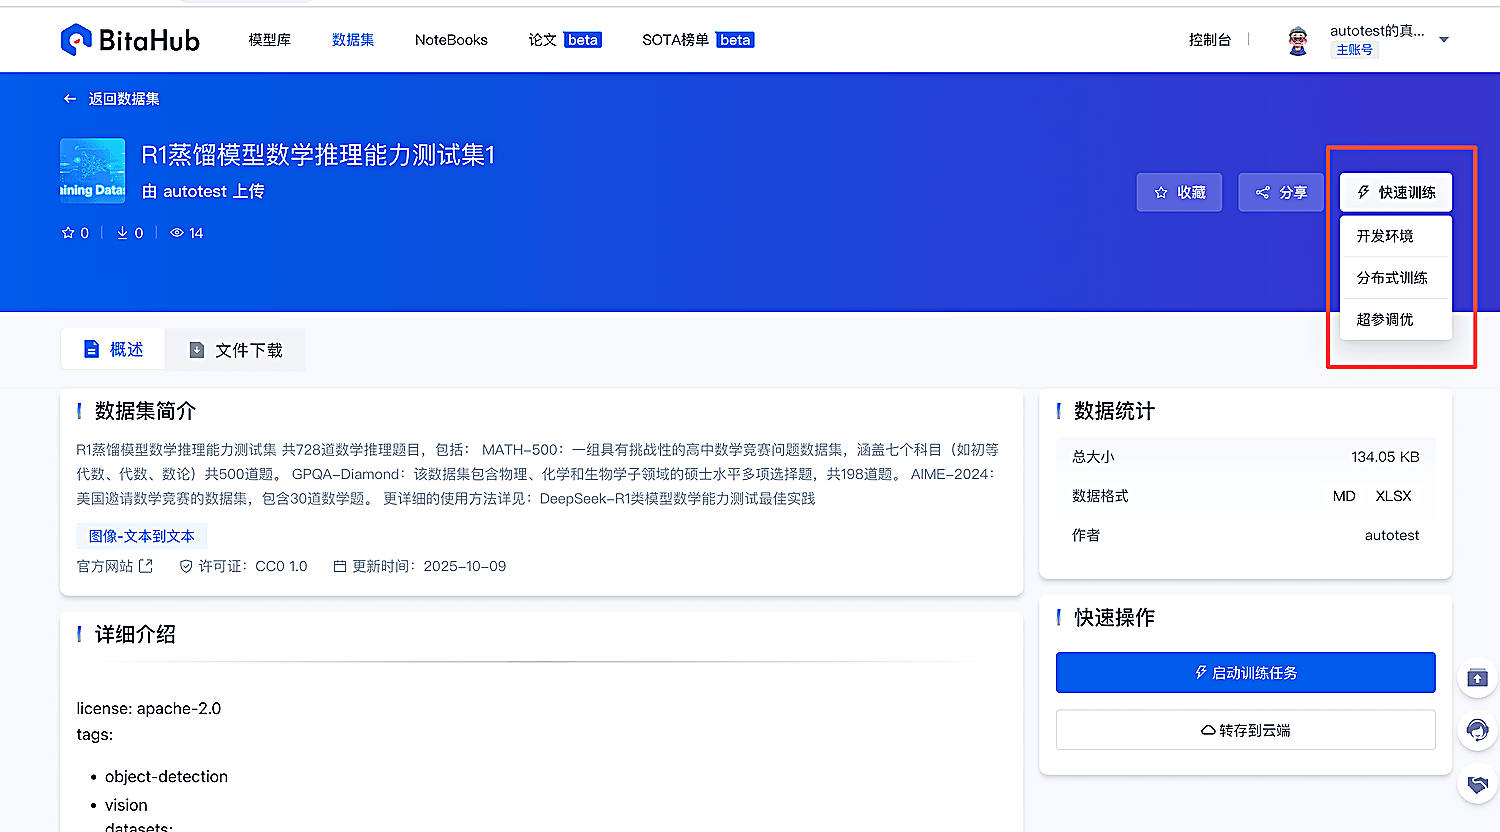Click the upload floating icon on right edge

[1478, 678]
